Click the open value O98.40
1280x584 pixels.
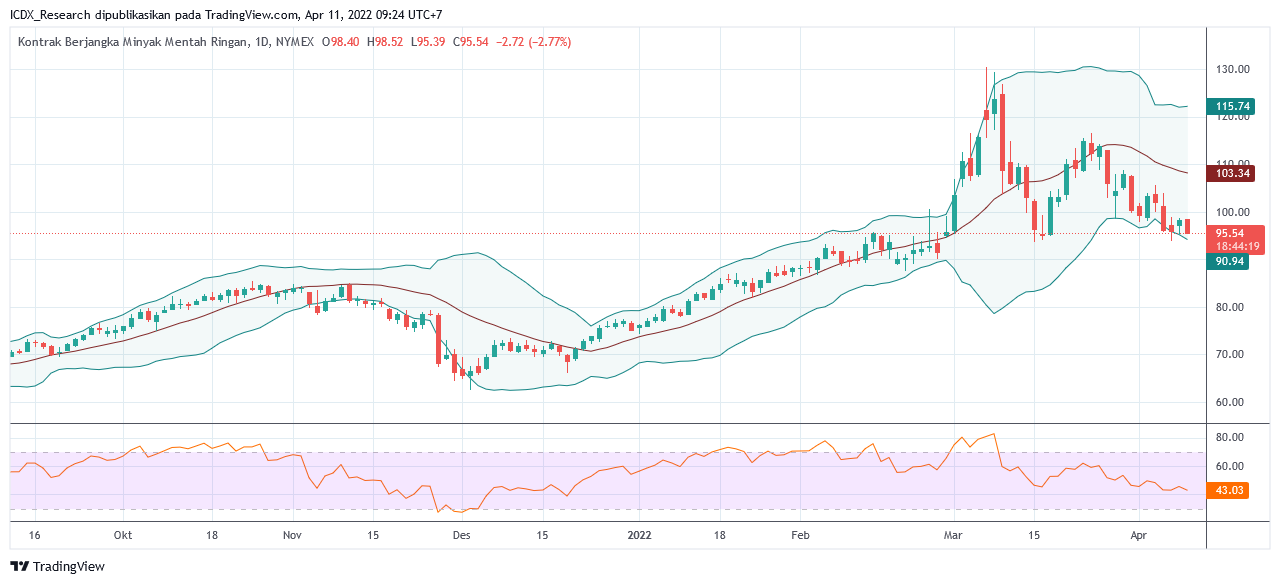click(x=341, y=42)
